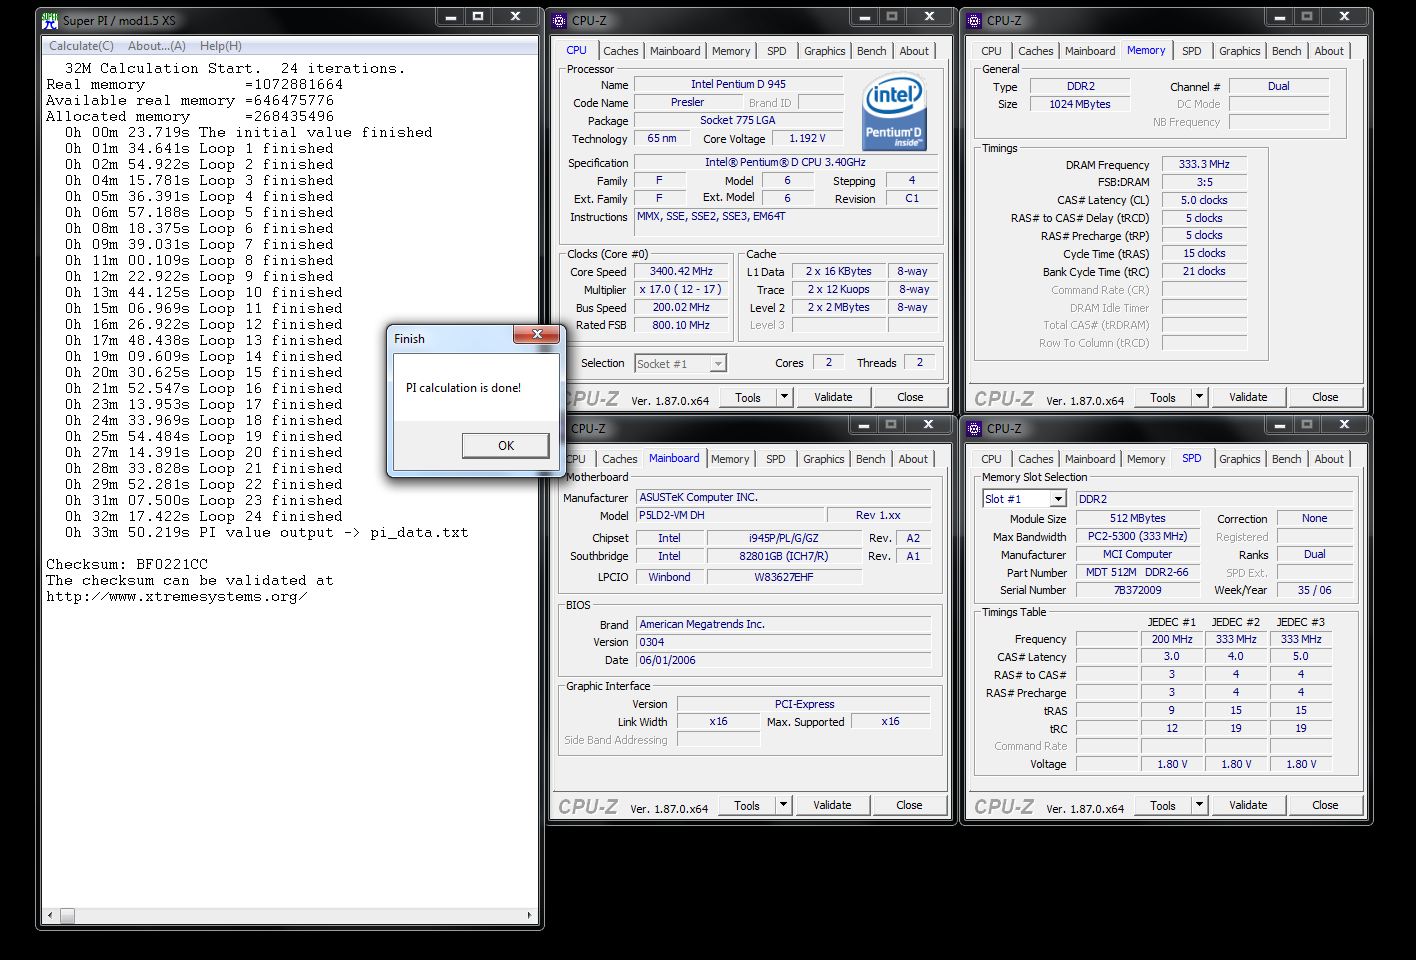Click Link Width x16 value
1416x960 pixels.
point(718,721)
